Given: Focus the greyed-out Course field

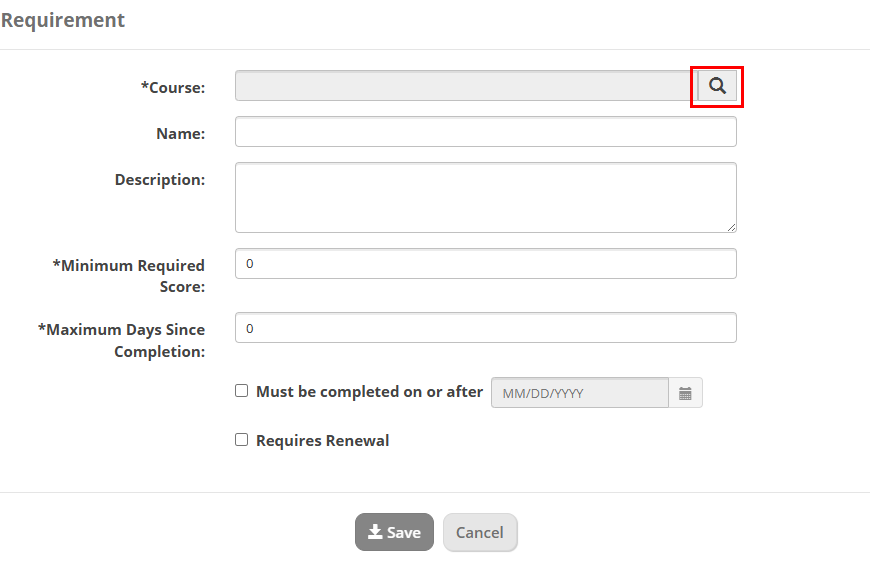Looking at the screenshot, I should pyautogui.click(x=466, y=86).
